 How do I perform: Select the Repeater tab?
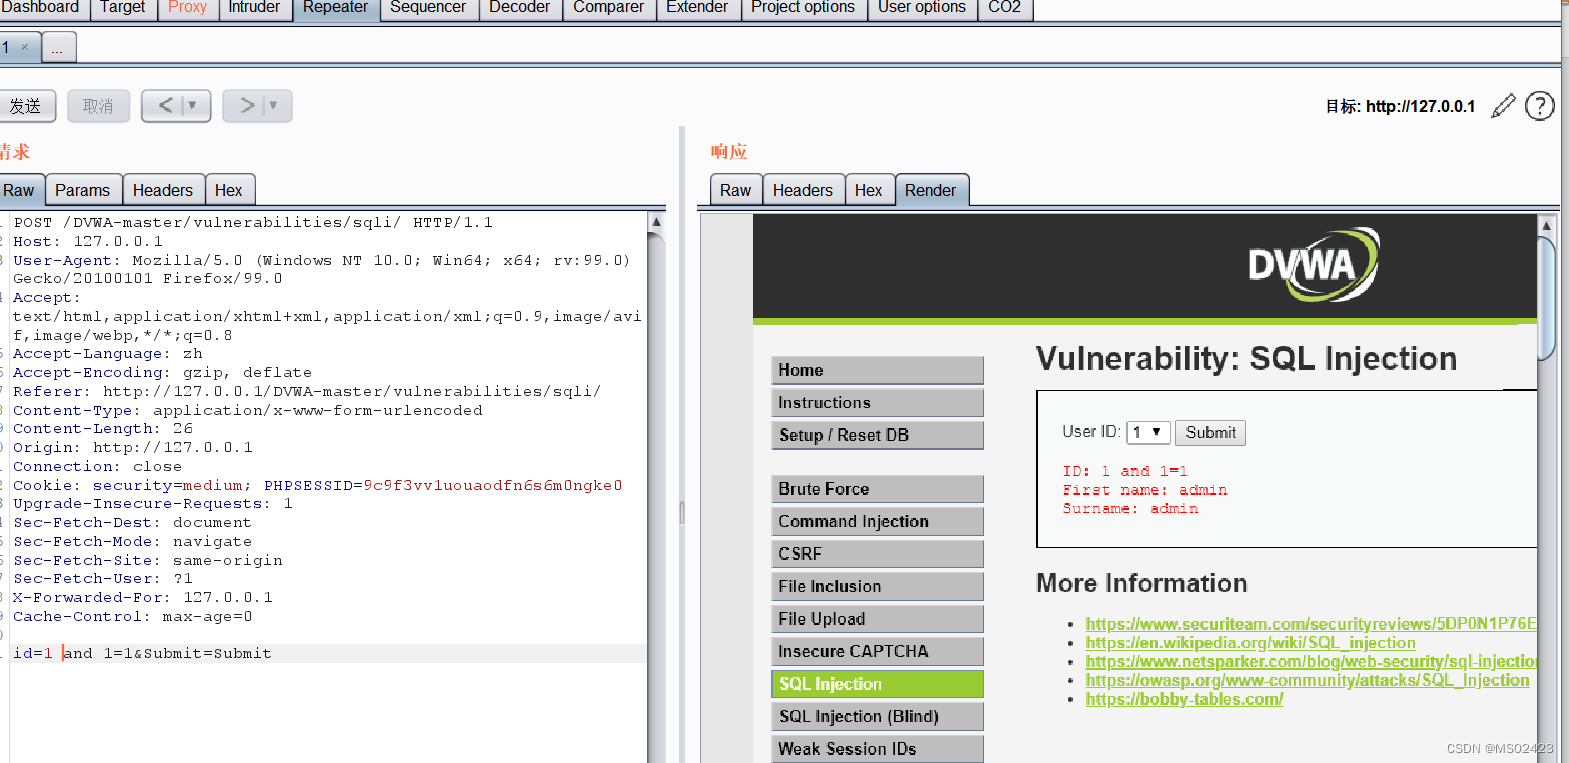pos(335,8)
